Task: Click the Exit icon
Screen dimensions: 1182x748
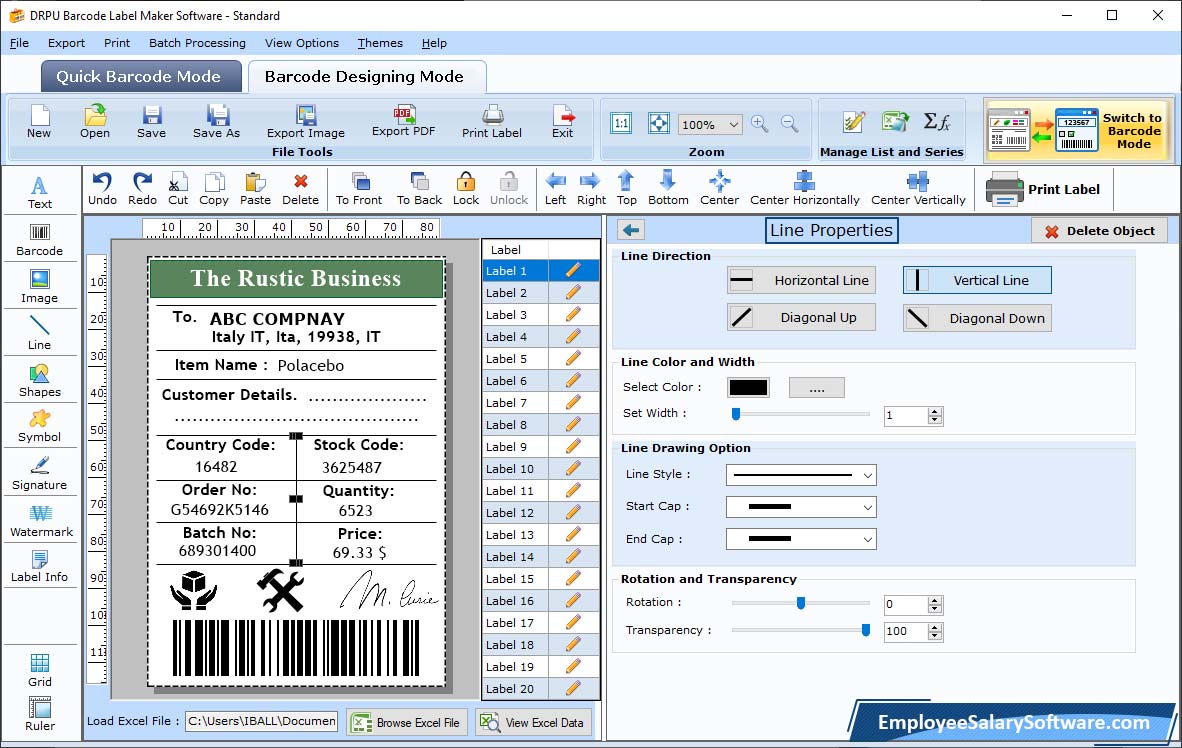Action: click(x=562, y=121)
